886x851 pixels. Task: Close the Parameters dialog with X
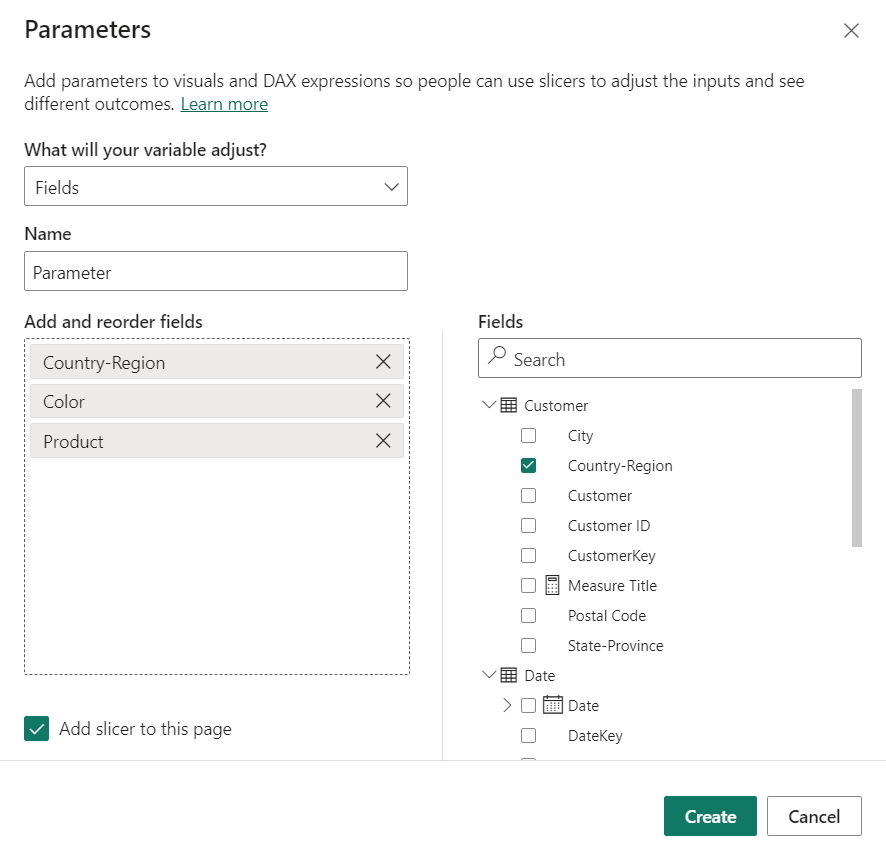[851, 31]
